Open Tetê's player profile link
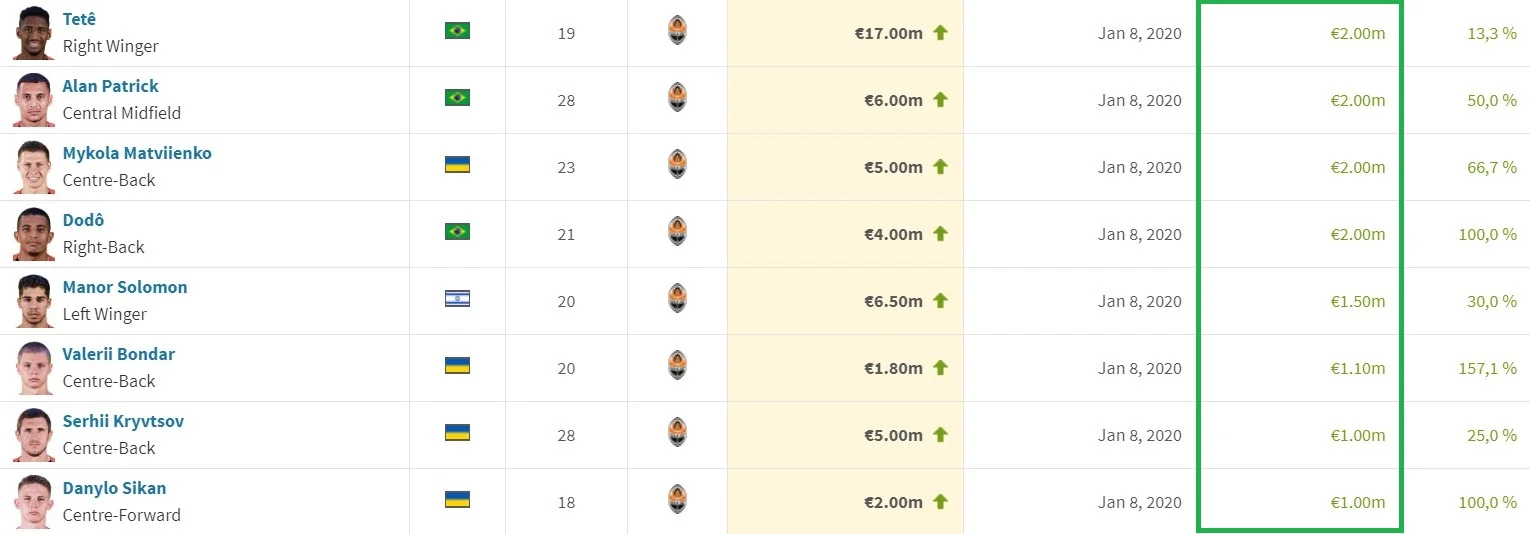 coord(79,19)
